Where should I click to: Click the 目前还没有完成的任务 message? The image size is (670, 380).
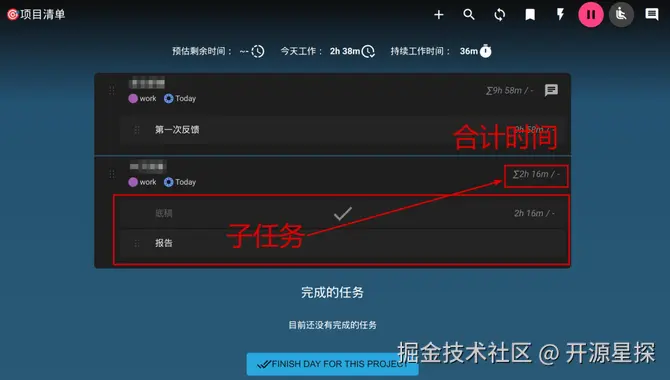332,325
